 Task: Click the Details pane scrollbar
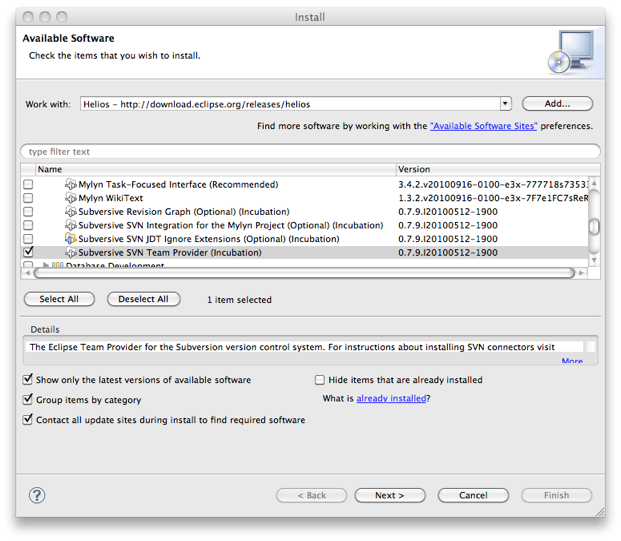click(591, 347)
